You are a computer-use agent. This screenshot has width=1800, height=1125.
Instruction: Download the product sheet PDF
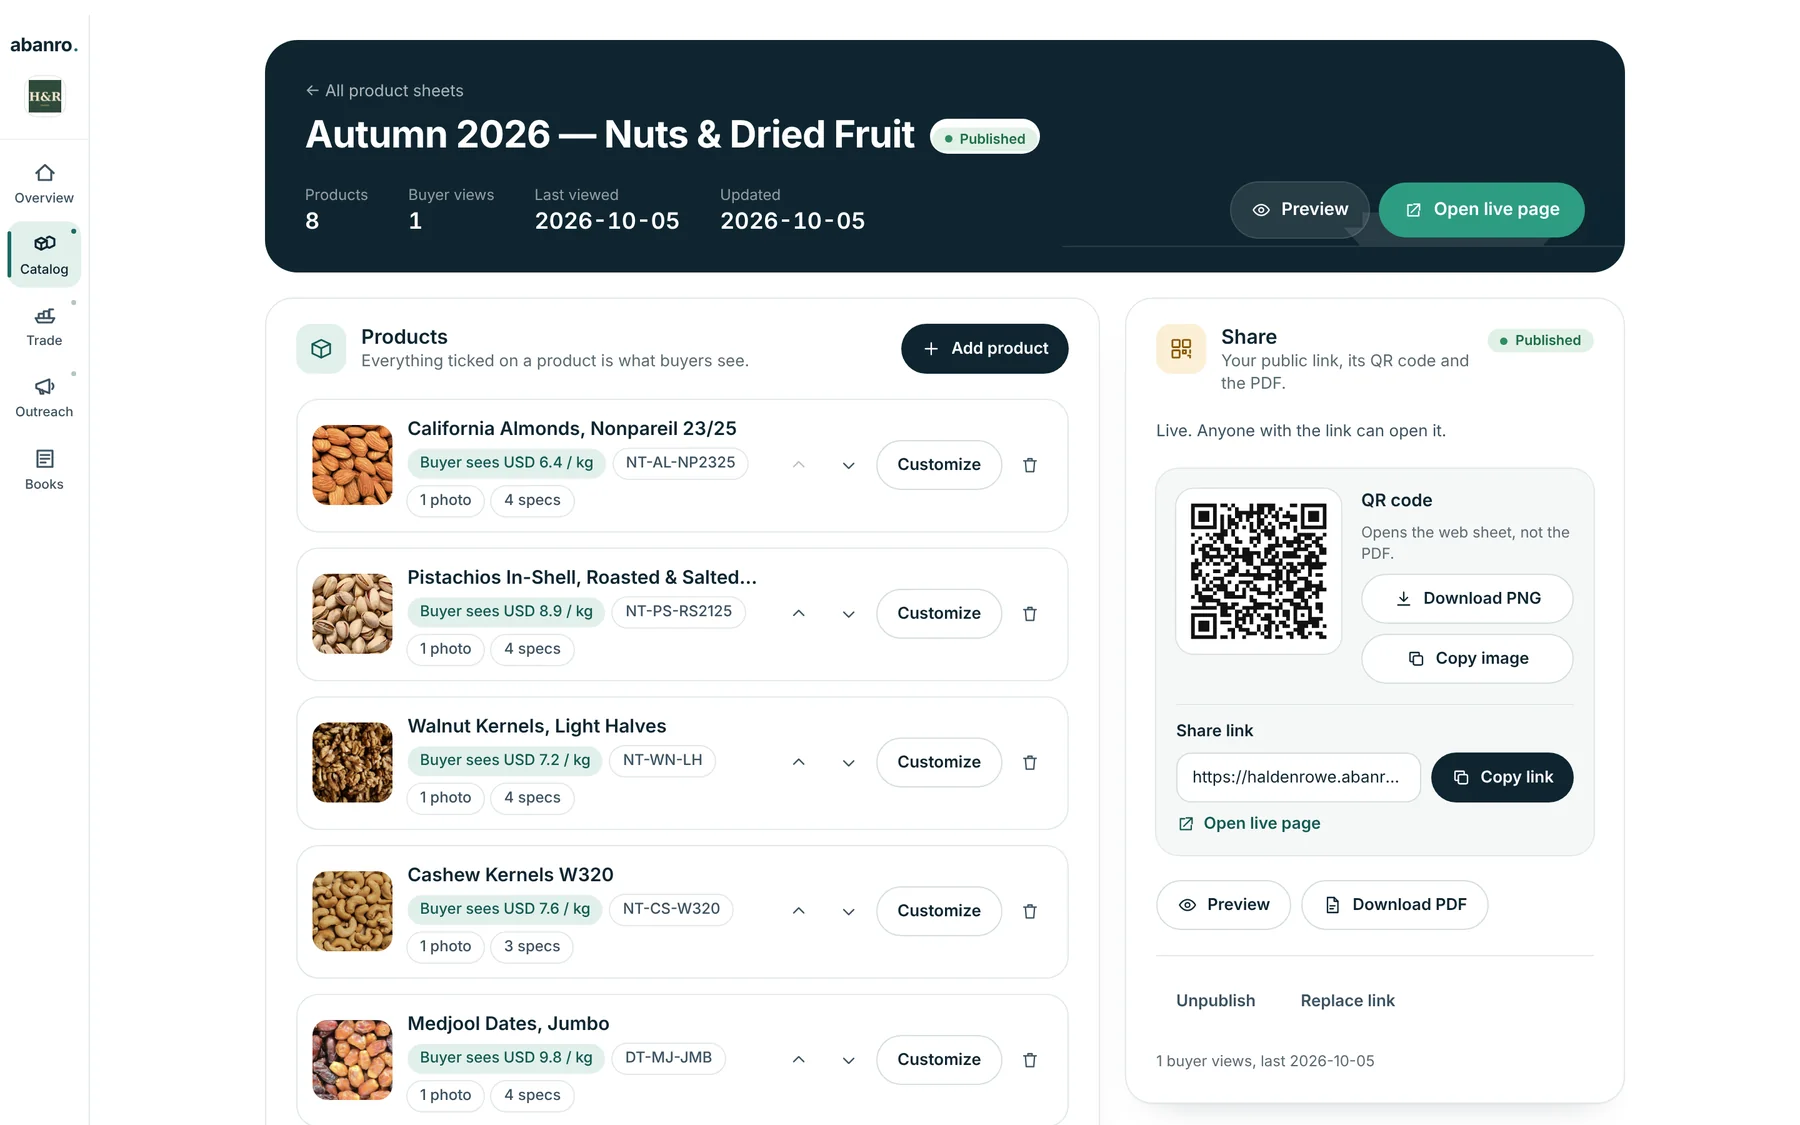(1395, 905)
